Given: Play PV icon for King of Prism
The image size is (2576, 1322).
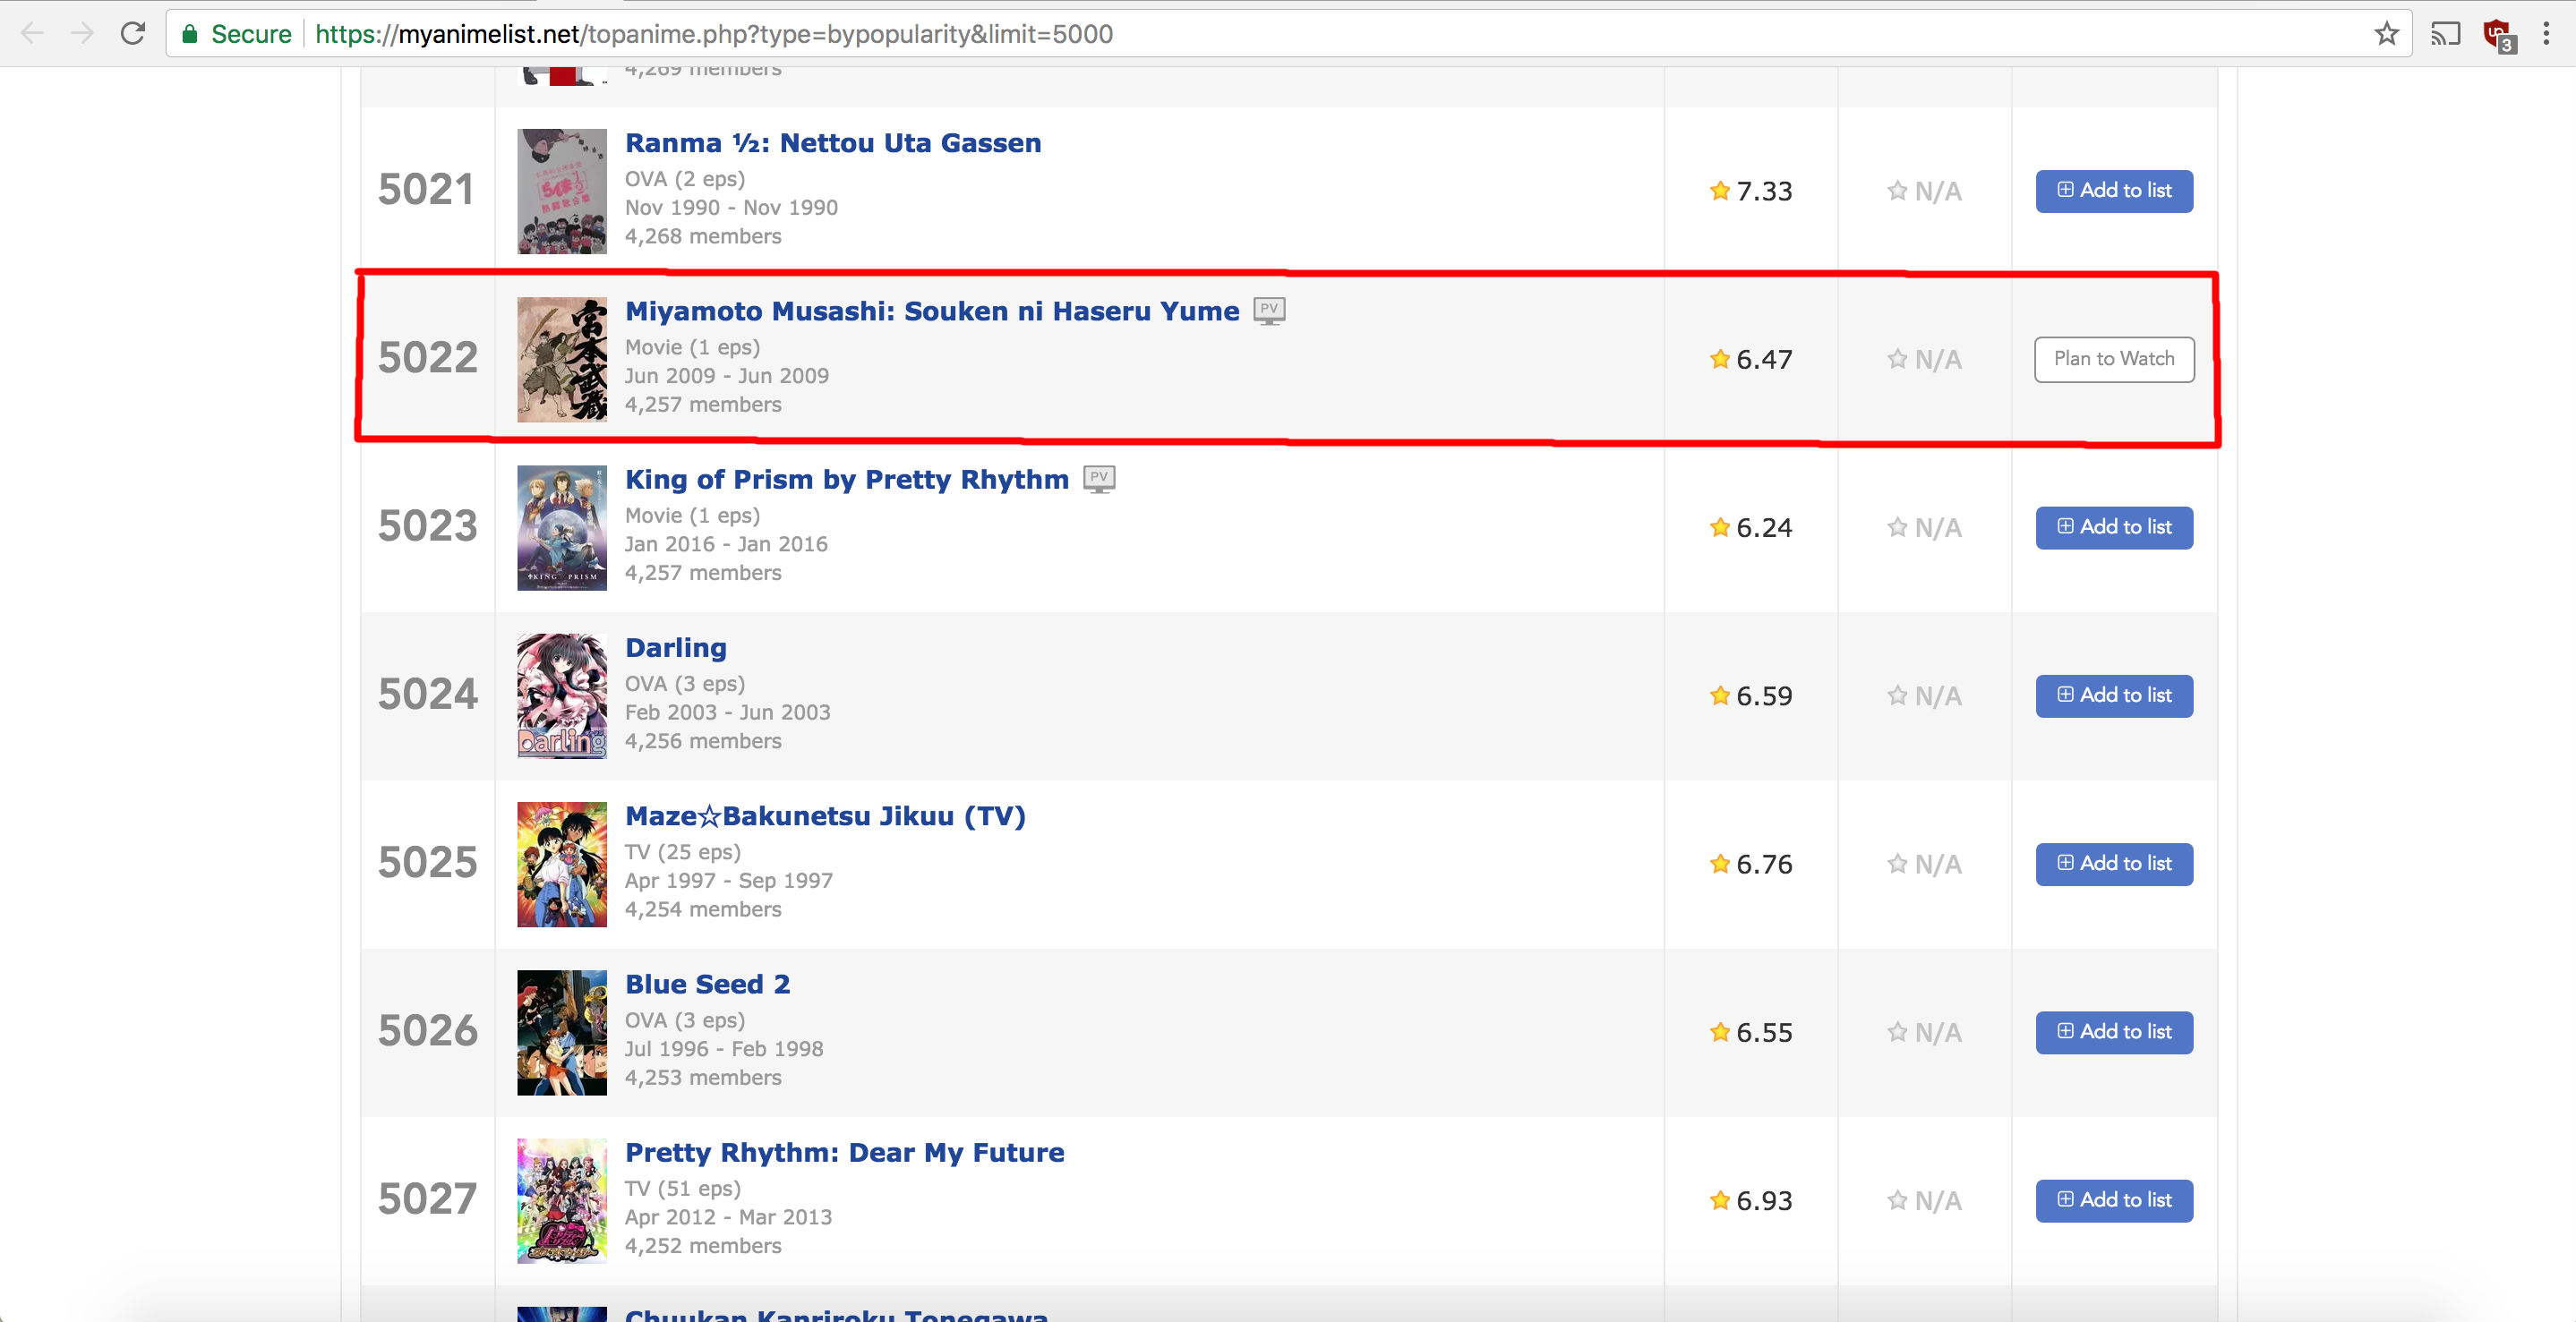Looking at the screenshot, I should coord(1099,479).
